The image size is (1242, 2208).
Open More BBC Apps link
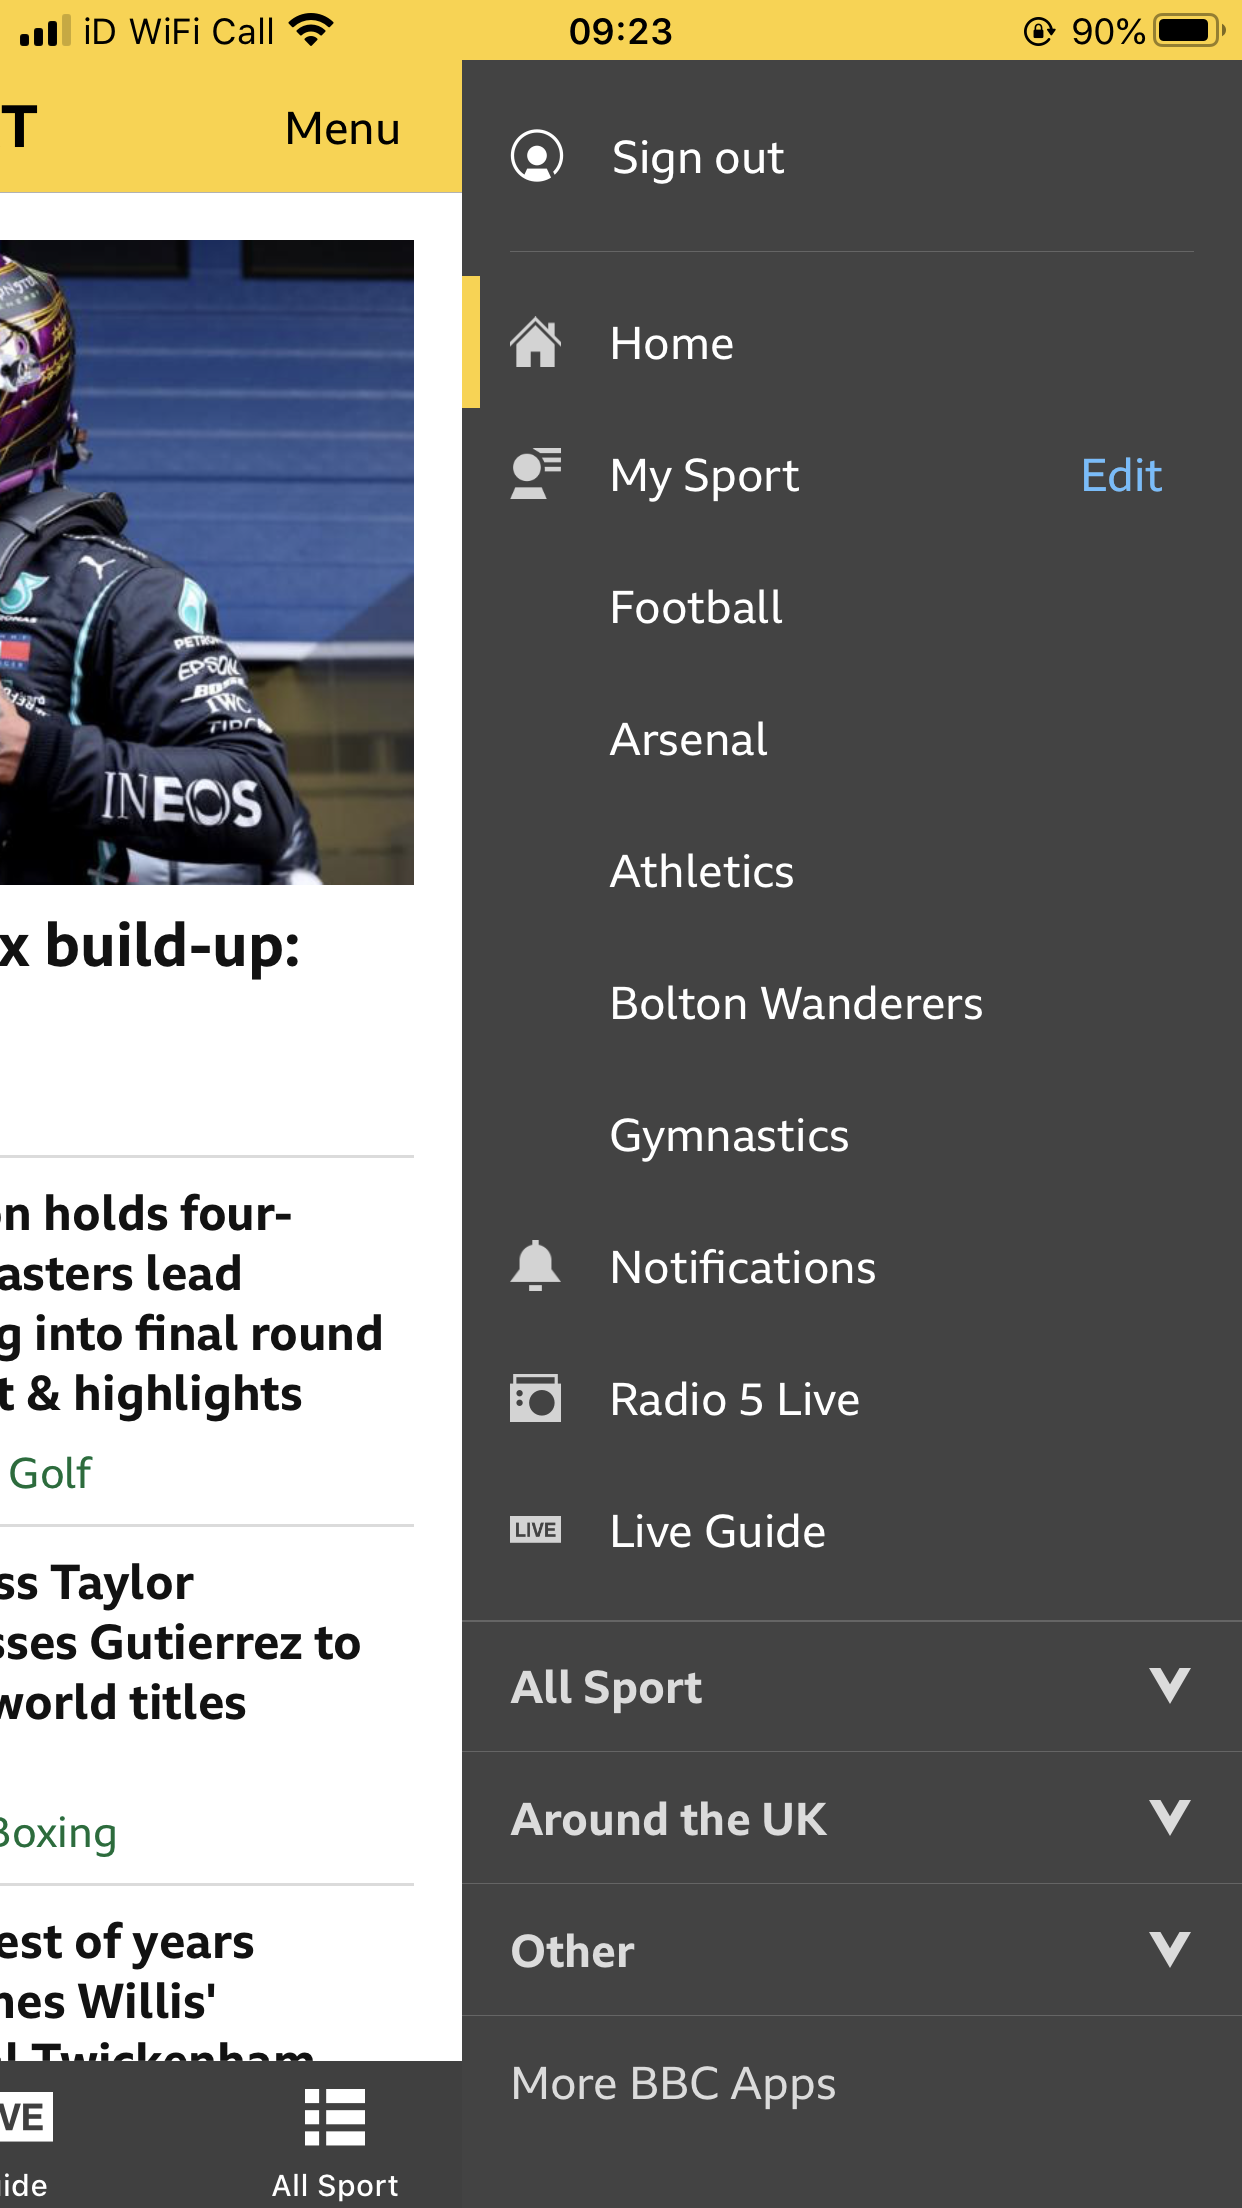(x=673, y=2085)
